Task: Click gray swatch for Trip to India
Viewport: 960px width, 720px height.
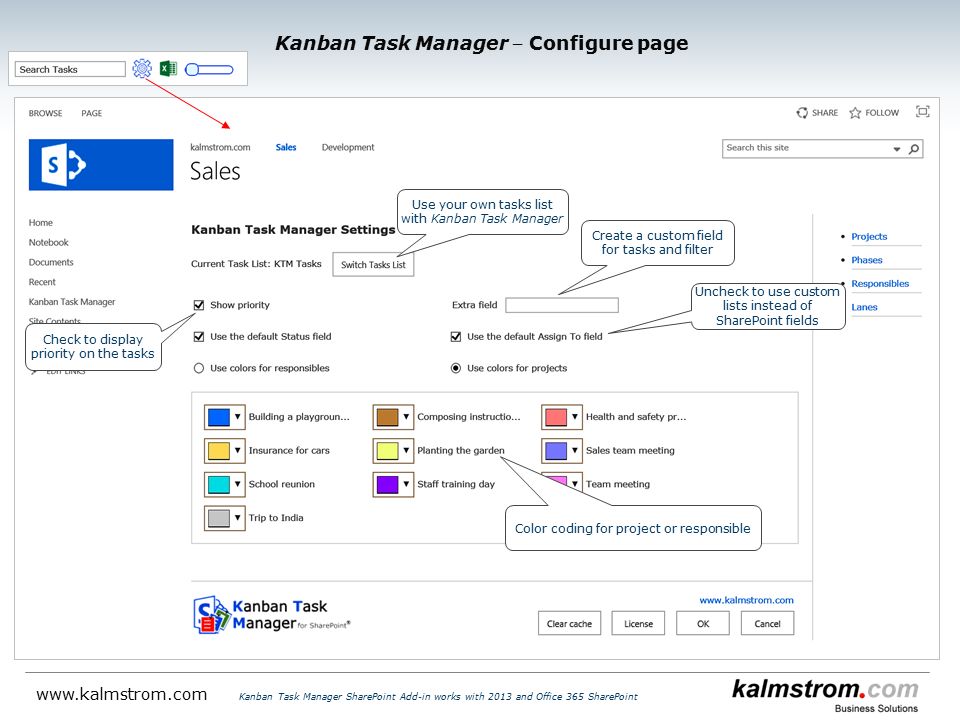Action: (219, 518)
